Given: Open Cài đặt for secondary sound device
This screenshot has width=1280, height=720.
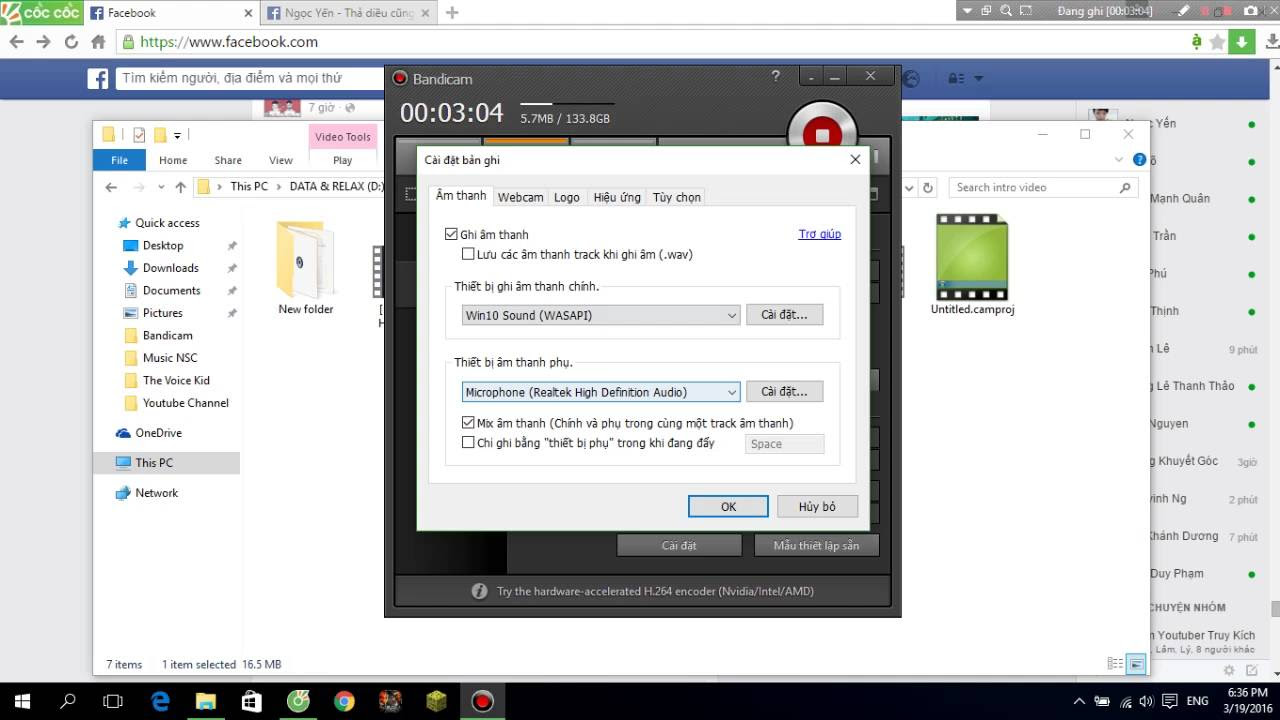Looking at the screenshot, I should tap(784, 392).
